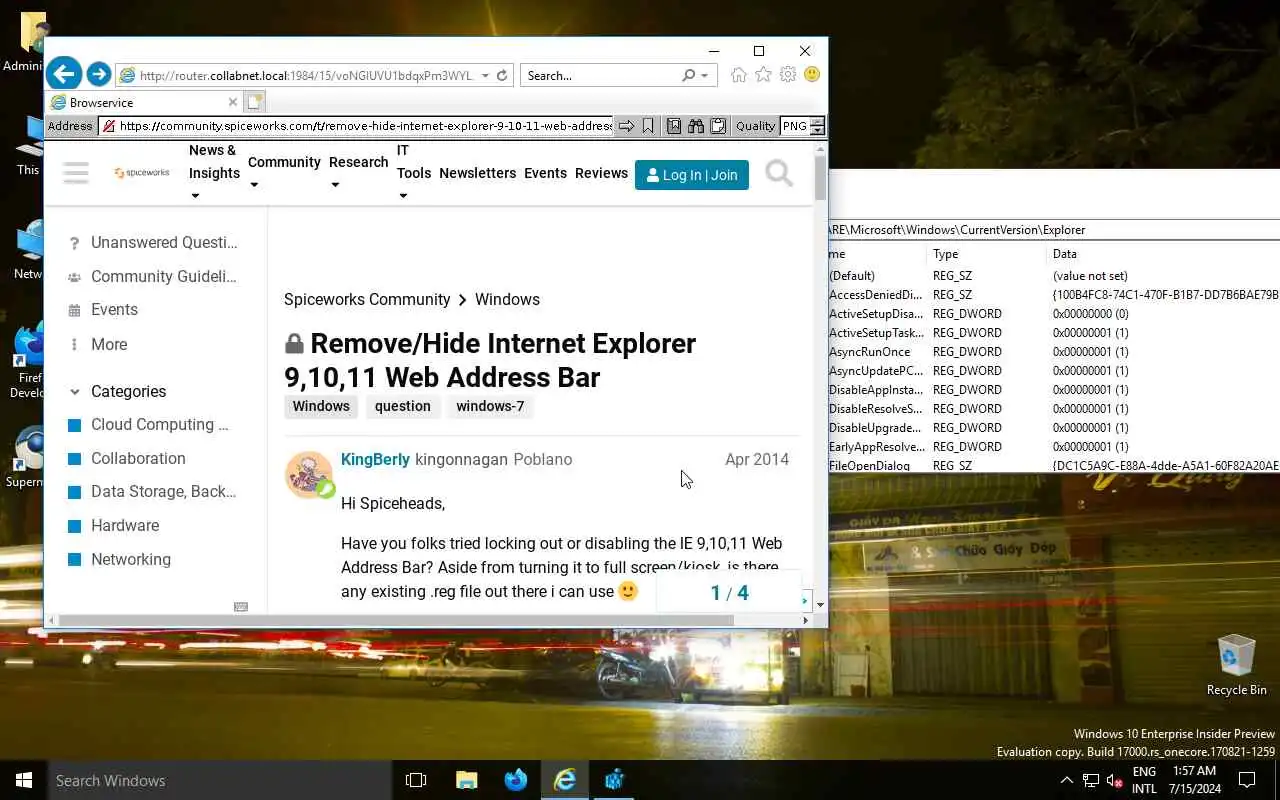Click the smiley feedback icon
Viewport: 1280px width, 800px height.
(812, 75)
